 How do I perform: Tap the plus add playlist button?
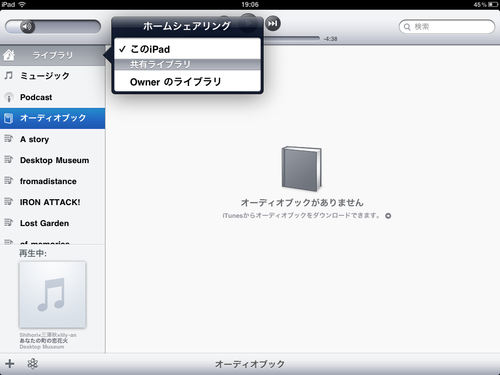pos(10,364)
